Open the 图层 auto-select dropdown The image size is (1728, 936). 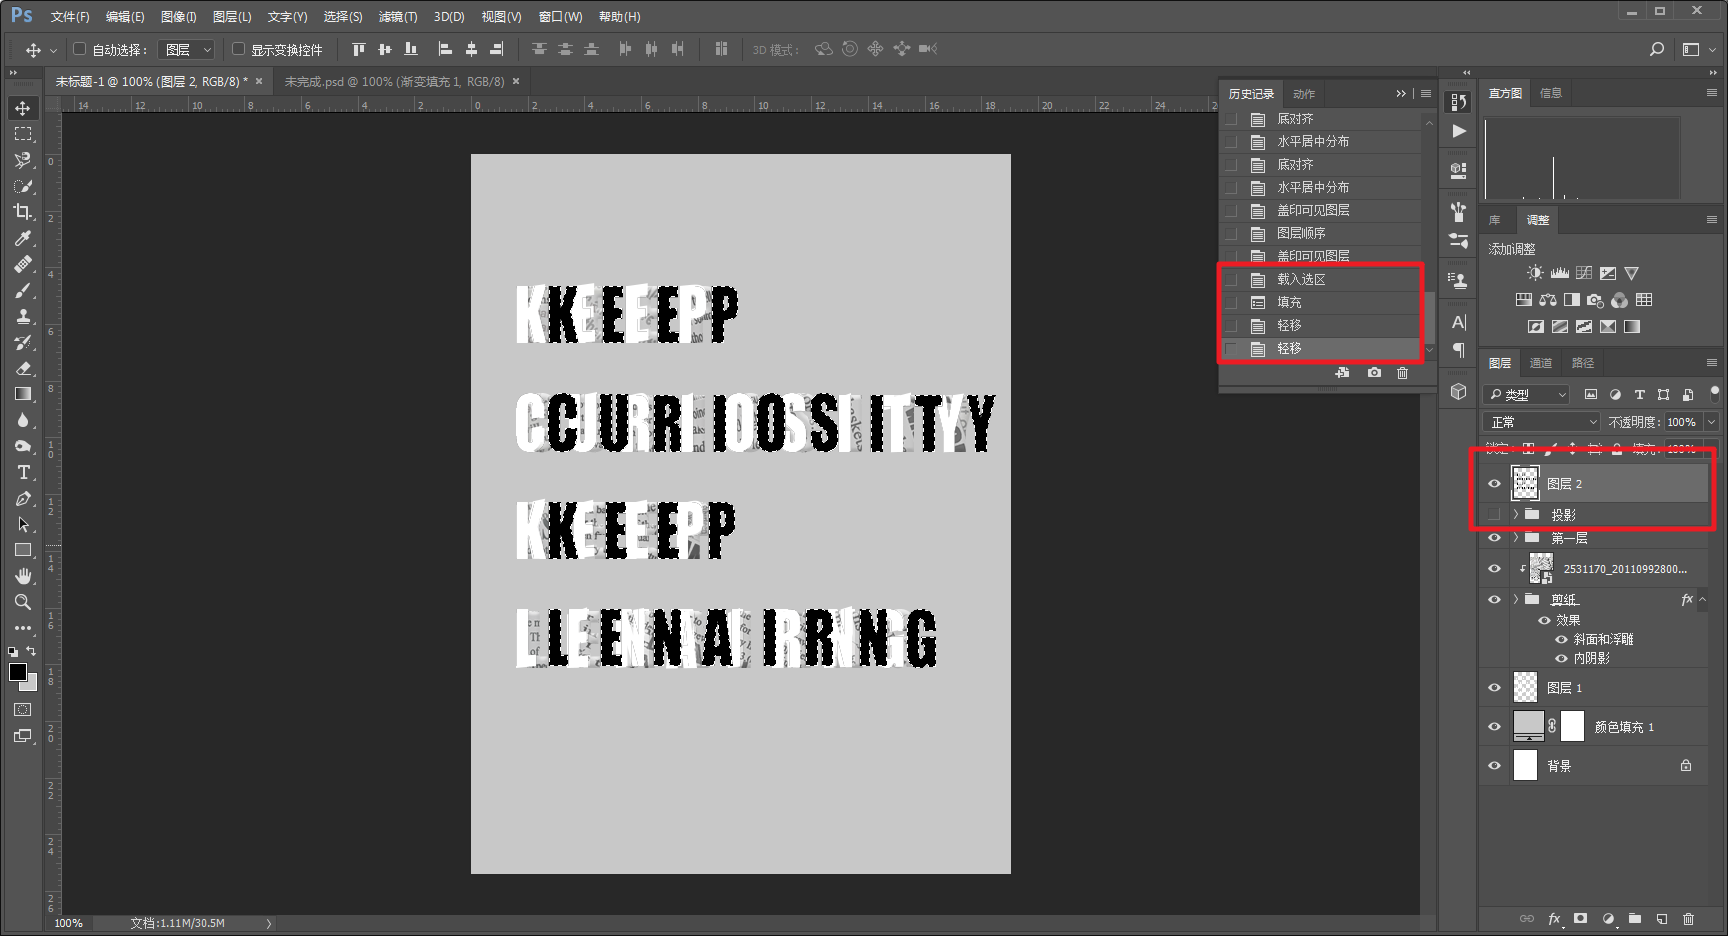tap(187, 49)
